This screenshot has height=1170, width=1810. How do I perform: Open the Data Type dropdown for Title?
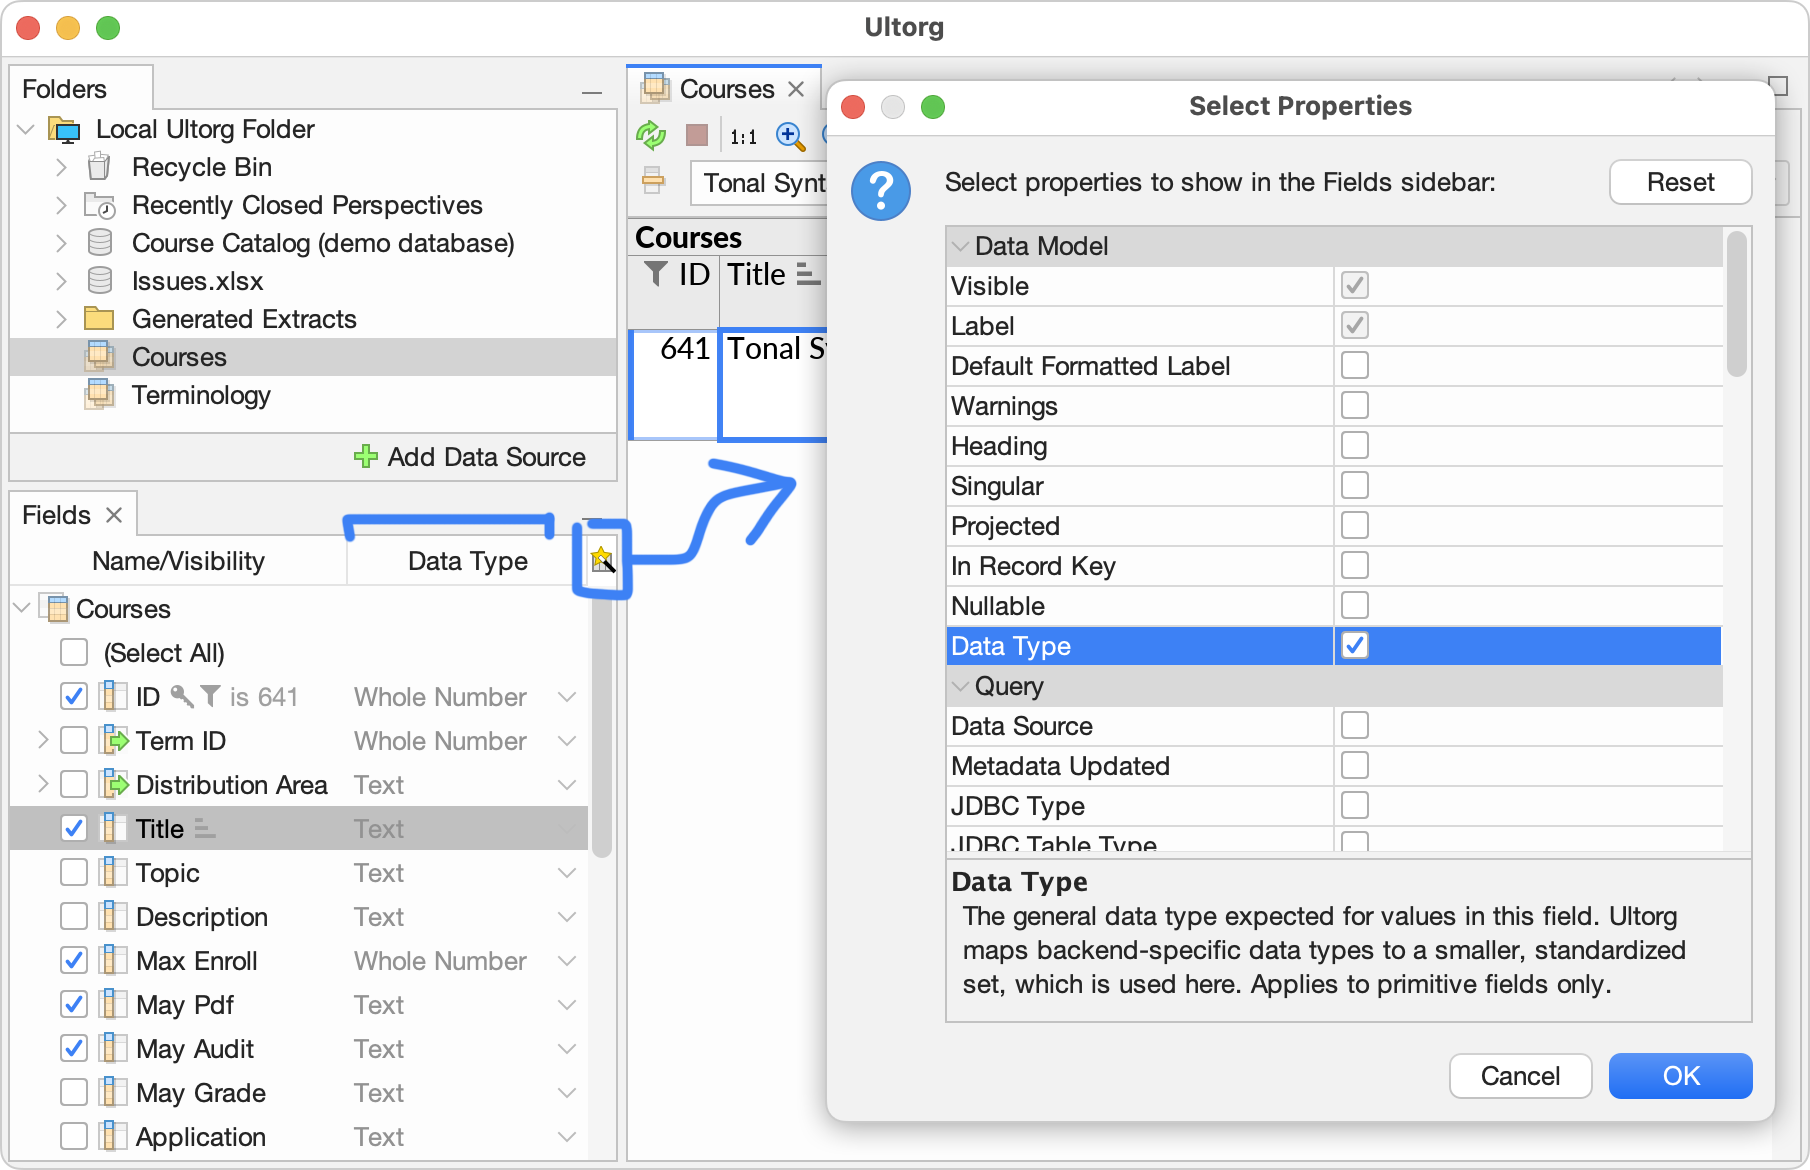tap(567, 828)
